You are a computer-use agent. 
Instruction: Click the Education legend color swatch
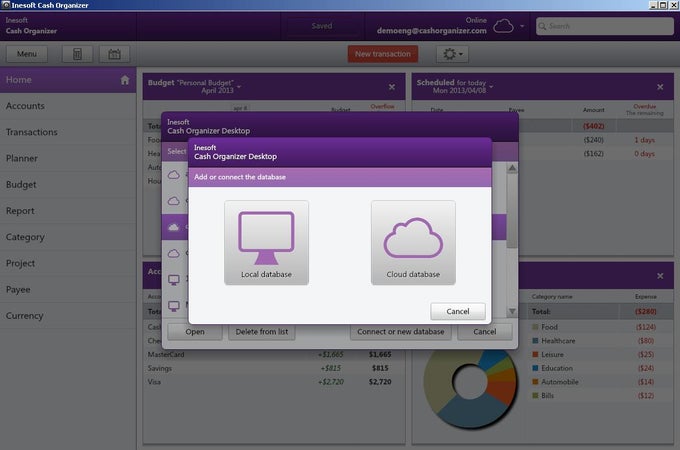(535, 368)
